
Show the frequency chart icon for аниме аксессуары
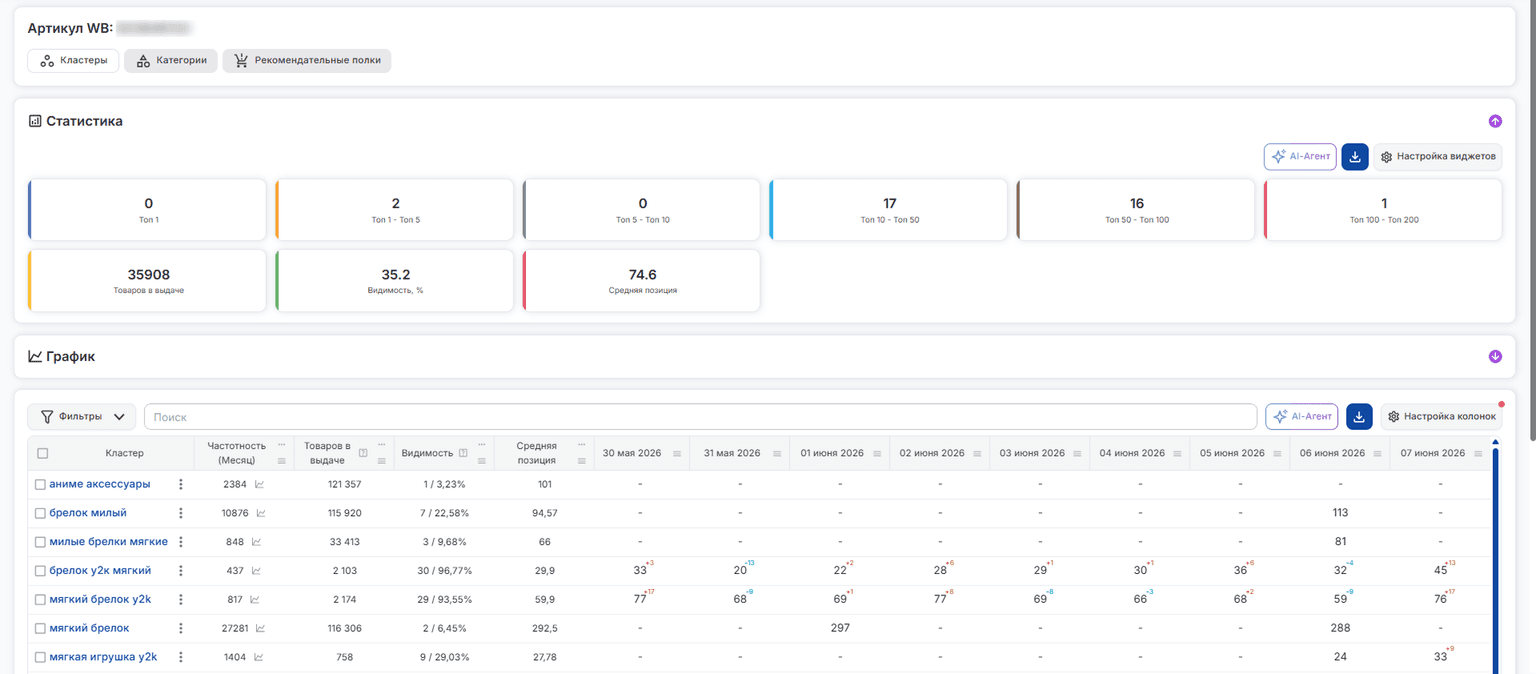coord(260,484)
